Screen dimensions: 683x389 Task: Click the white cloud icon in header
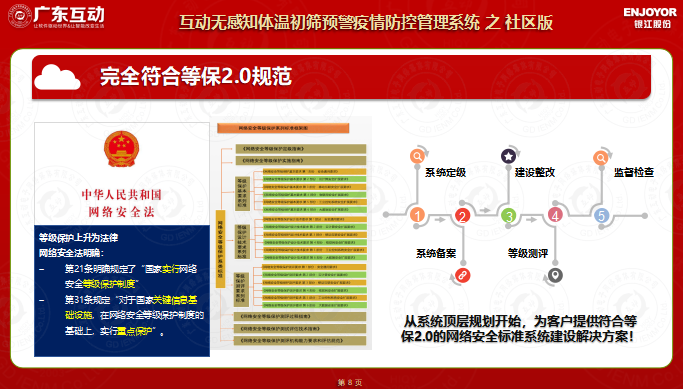[57, 77]
